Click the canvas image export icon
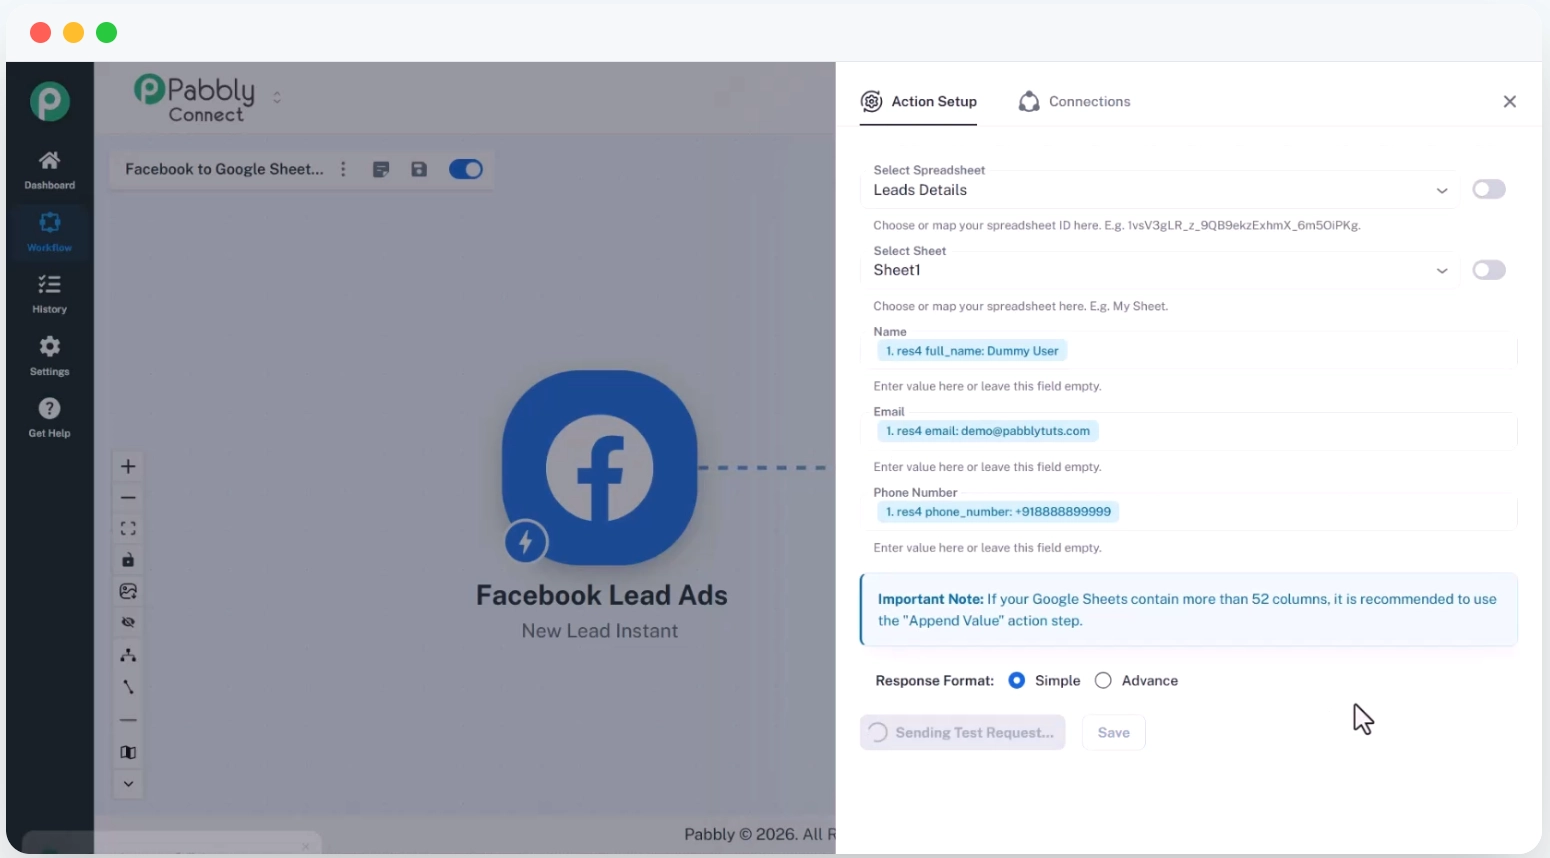This screenshot has width=1550, height=858. [x=128, y=591]
